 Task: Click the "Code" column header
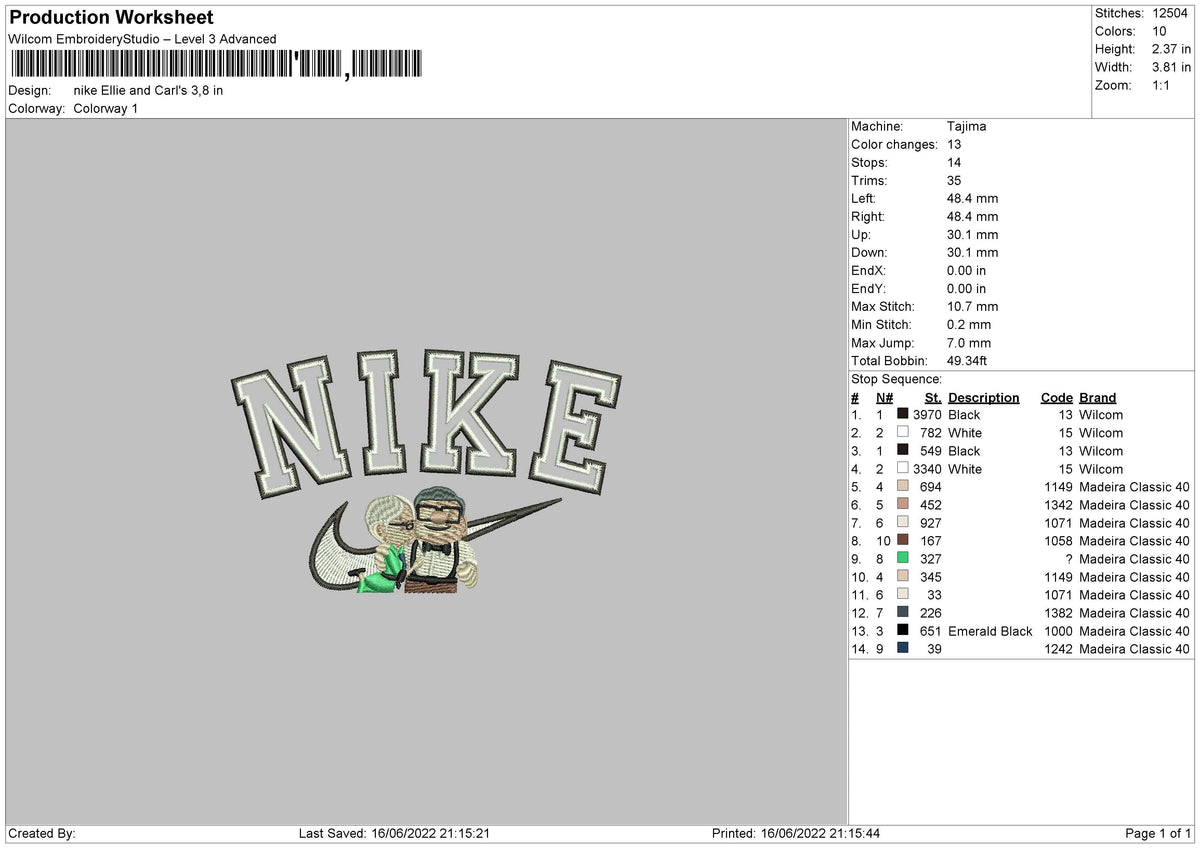1056,397
